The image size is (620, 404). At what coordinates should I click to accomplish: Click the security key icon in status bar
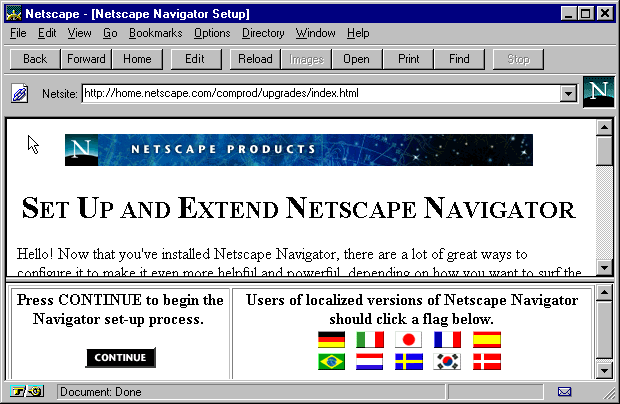click(x=26, y=392)
